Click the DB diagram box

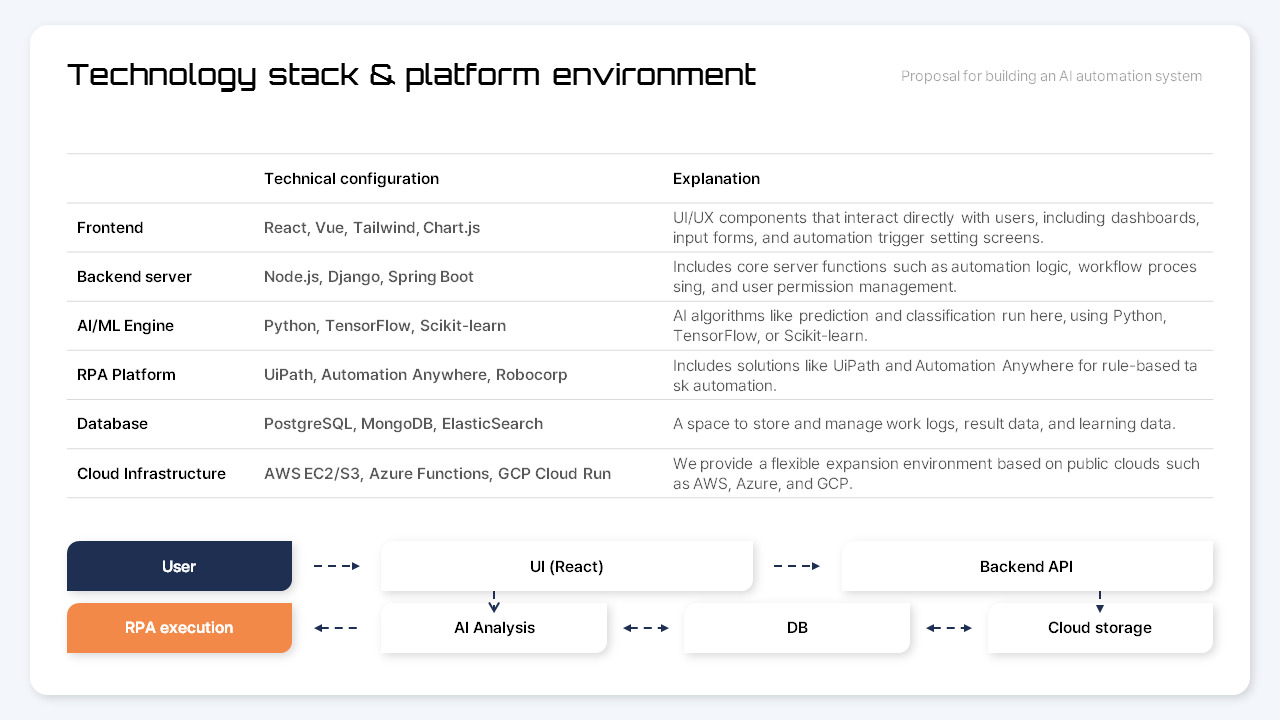[x=797, y=628]
